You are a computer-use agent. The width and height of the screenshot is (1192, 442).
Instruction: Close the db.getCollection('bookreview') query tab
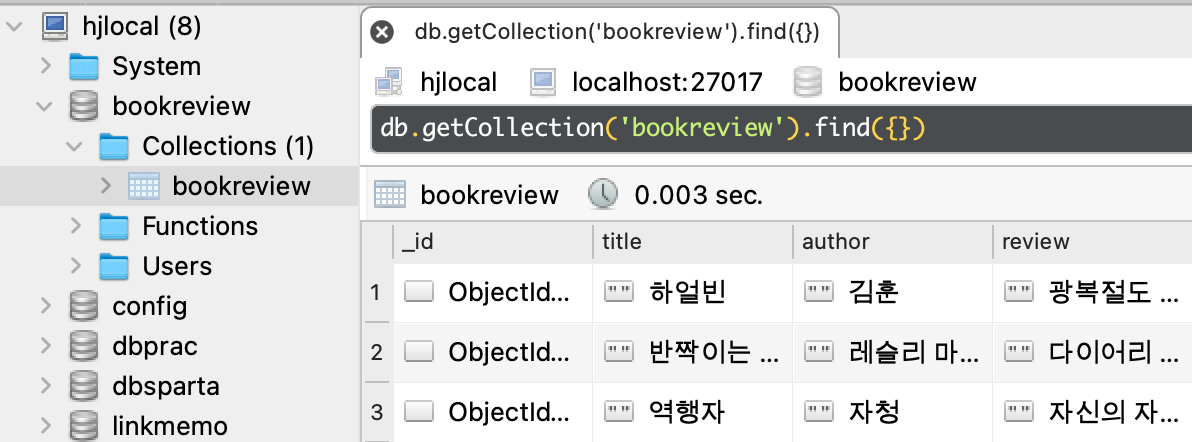(382, 32)
